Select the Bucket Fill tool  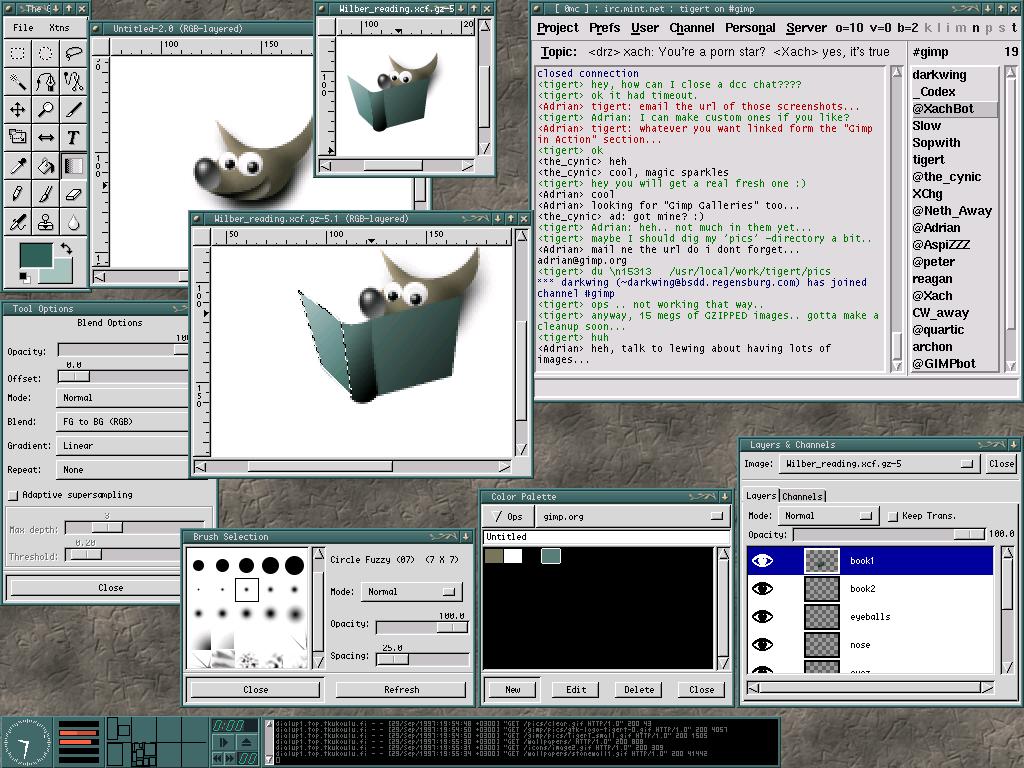45,166
